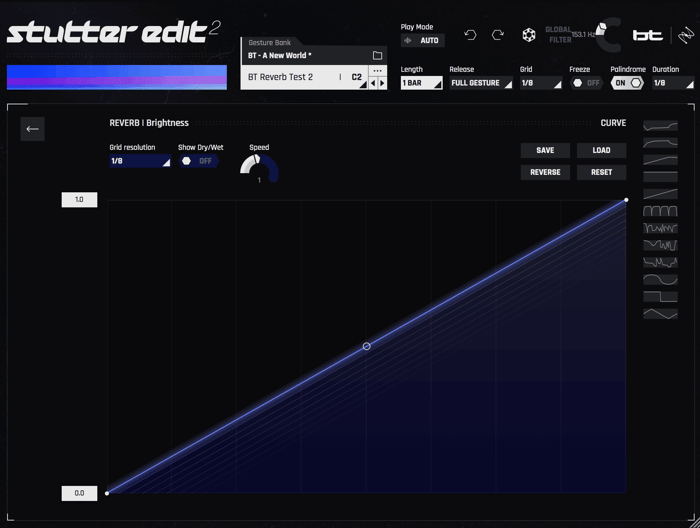Click the Speed knob
The width and height of the screenshot is (700, 528).
click(x=259, y=168)
